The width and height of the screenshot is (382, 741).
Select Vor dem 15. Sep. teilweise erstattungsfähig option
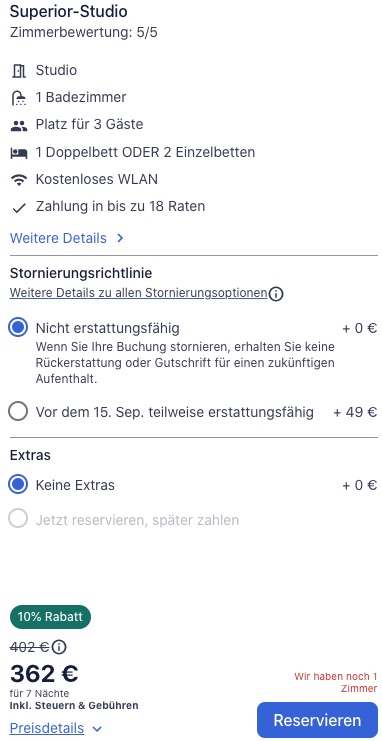pos(18,412)
